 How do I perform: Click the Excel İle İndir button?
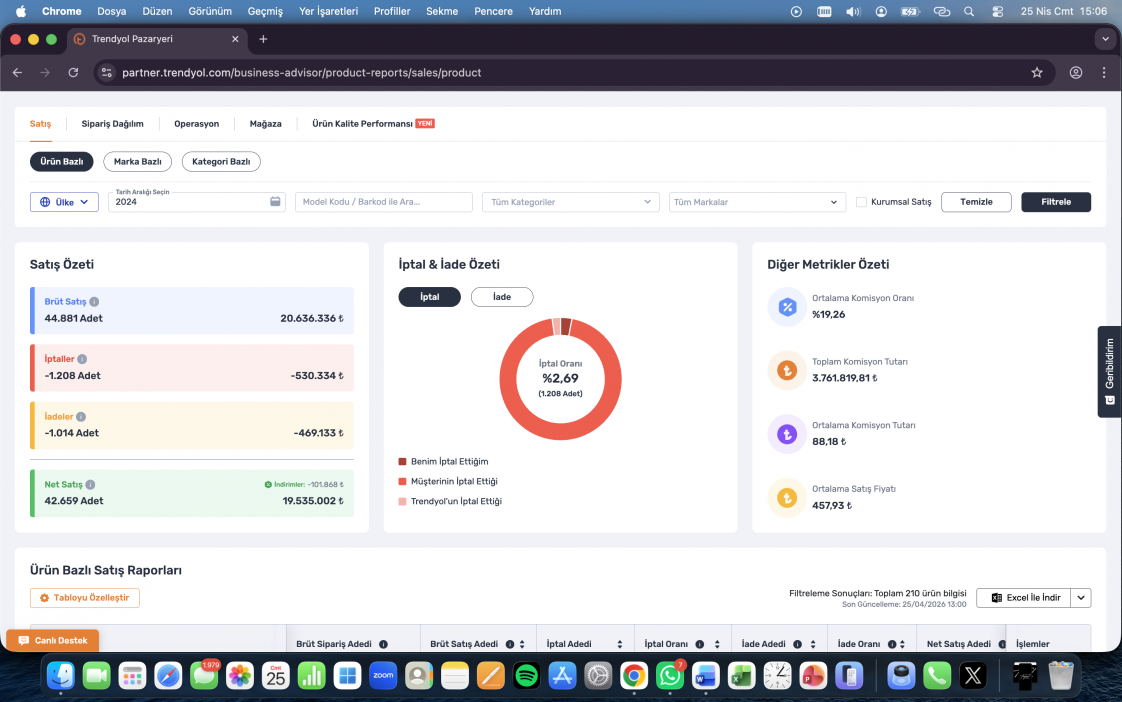(x=1024, y=598)
